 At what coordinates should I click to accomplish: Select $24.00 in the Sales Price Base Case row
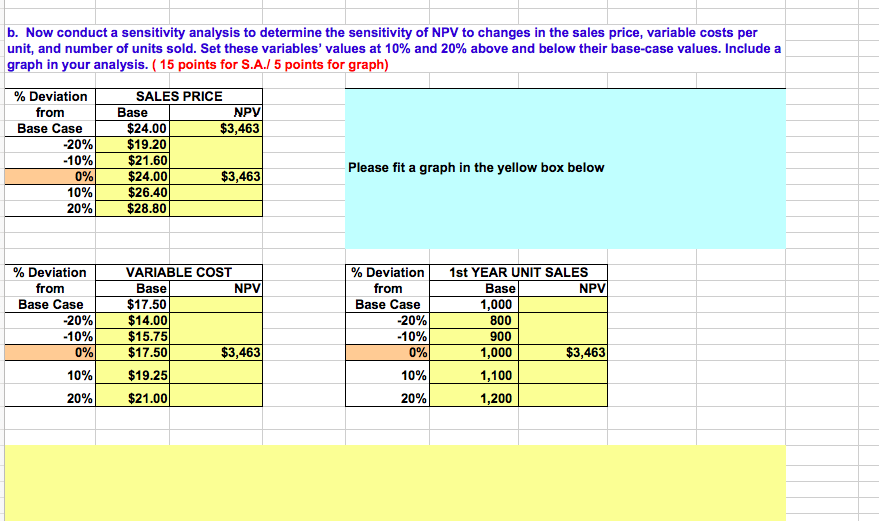coord(132,128)
